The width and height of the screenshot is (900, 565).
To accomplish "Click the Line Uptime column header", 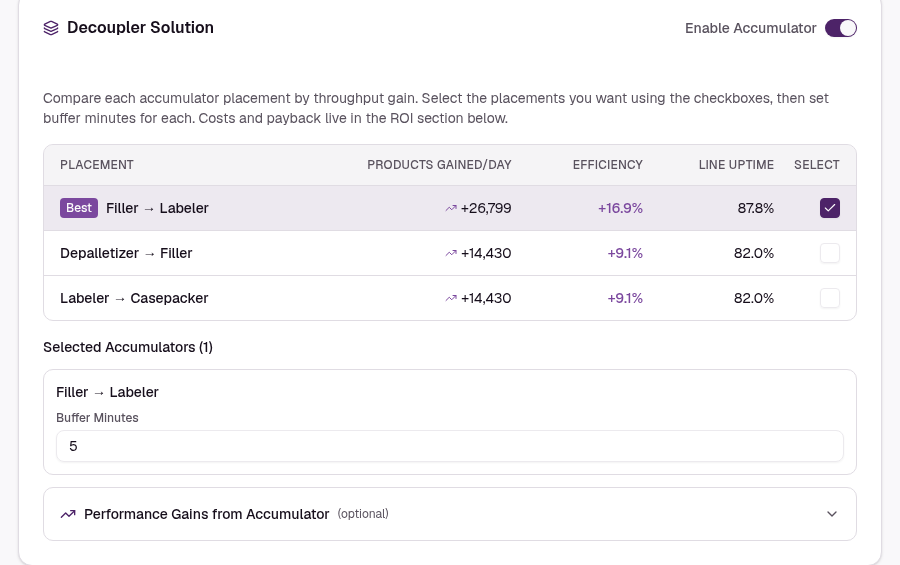I will (x=736, y=165).
